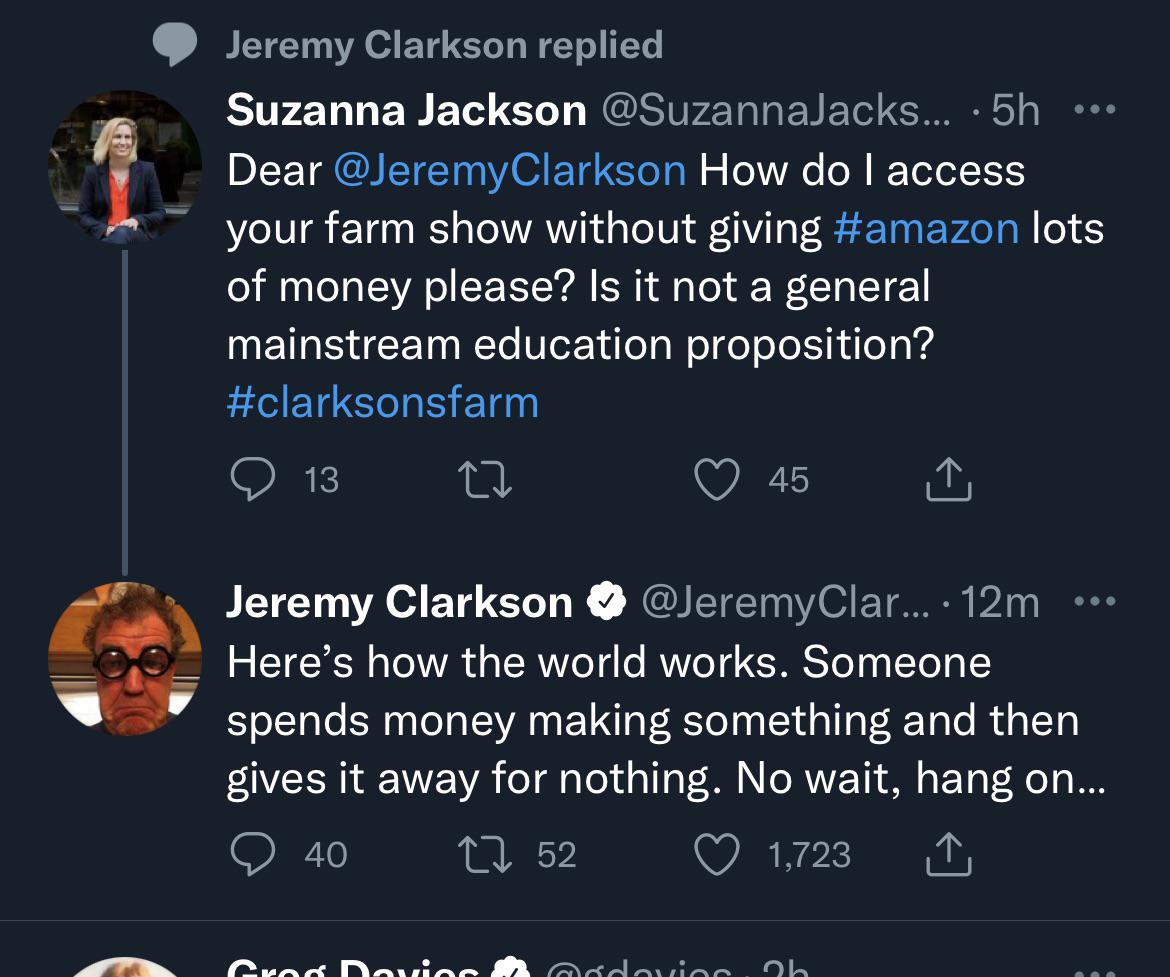Reply to Jeremy Clarkson's tweet
Image resolution: width=1170 pixels, height=977 pixels.
(253, 854)
